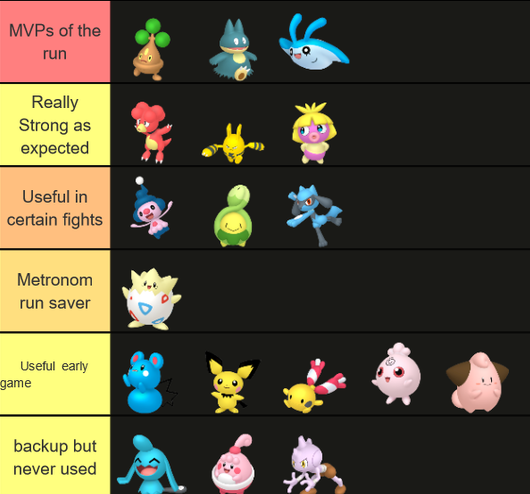Click the yellow Elekid icon
Screen dimensions: 530x494
click(233, 144)
